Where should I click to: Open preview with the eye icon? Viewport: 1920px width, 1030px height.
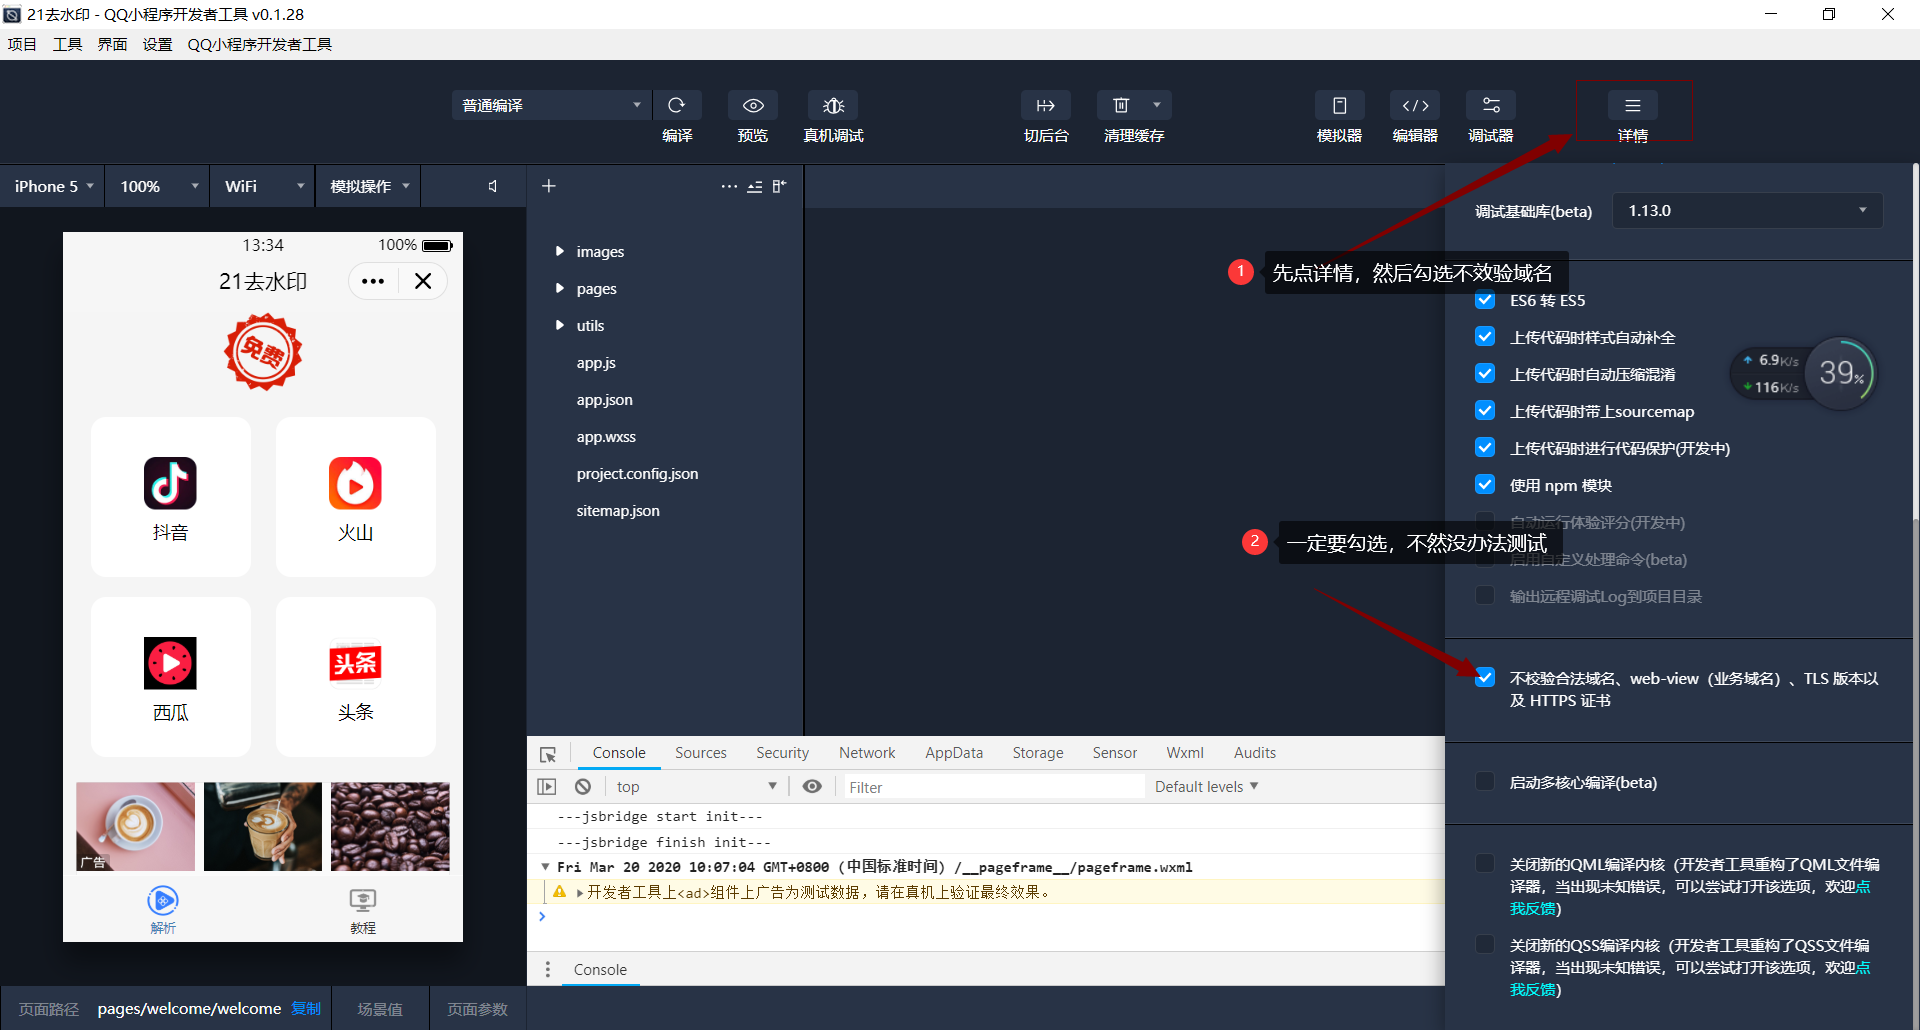753,106
